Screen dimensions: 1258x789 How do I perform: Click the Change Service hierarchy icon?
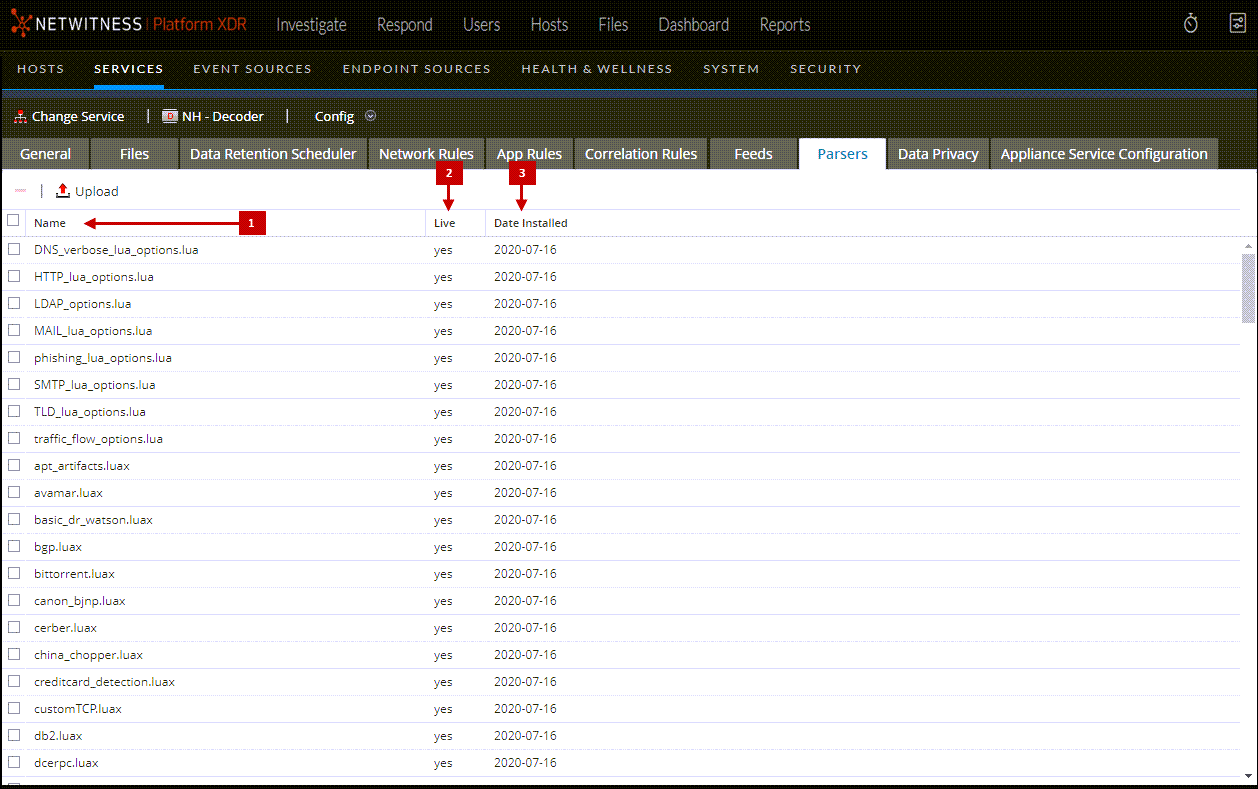[20, 117]
